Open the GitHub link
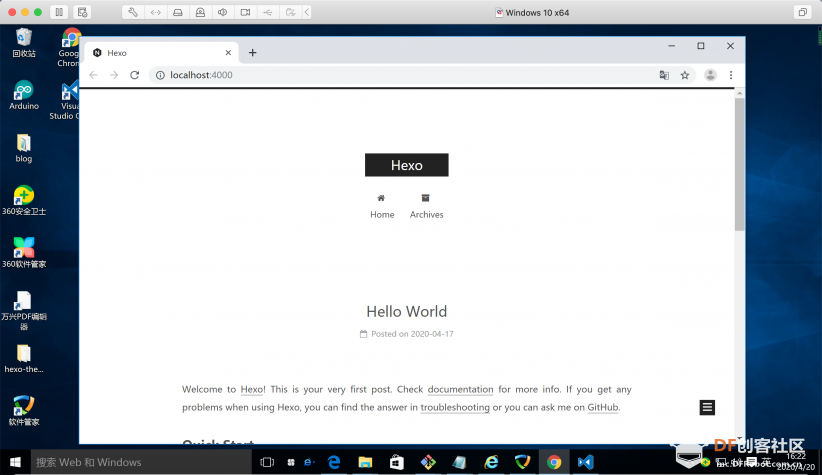Screen dimensions: 822x475 pyautogui.click(x=602, y=407)
